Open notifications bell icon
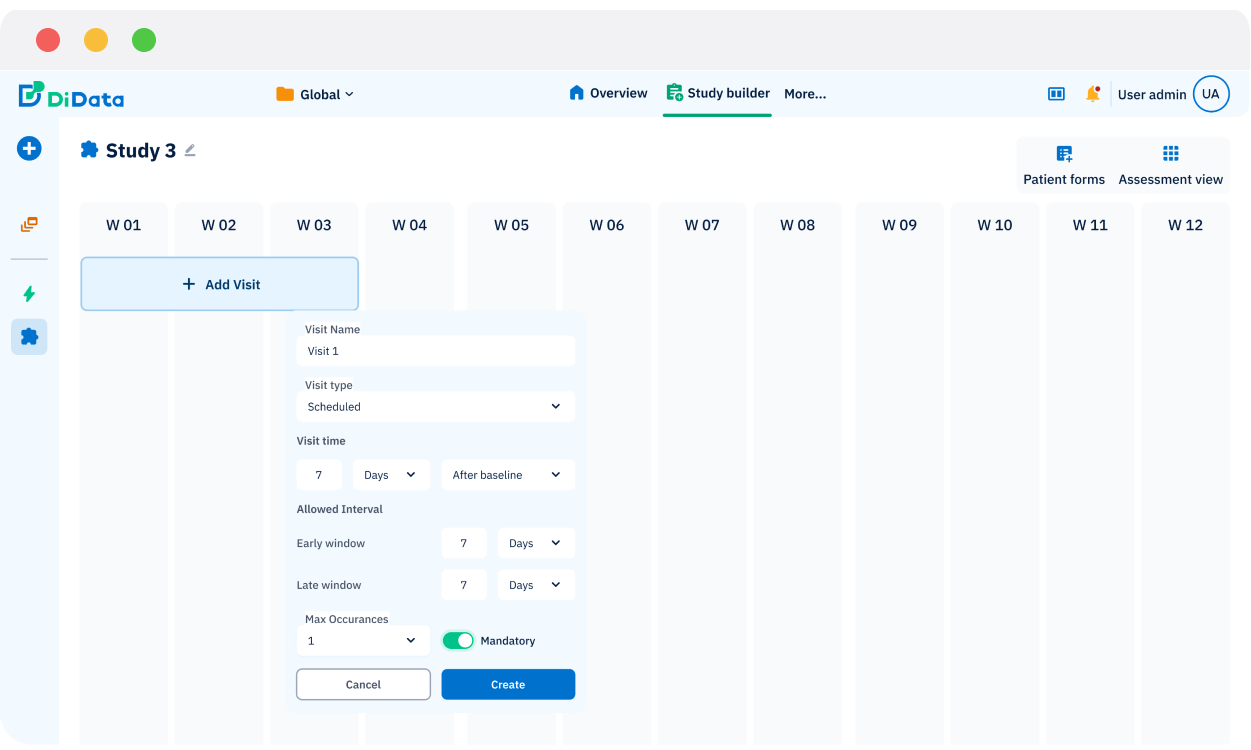This screenshot has width=1251, height=750. coord(1092,94)
